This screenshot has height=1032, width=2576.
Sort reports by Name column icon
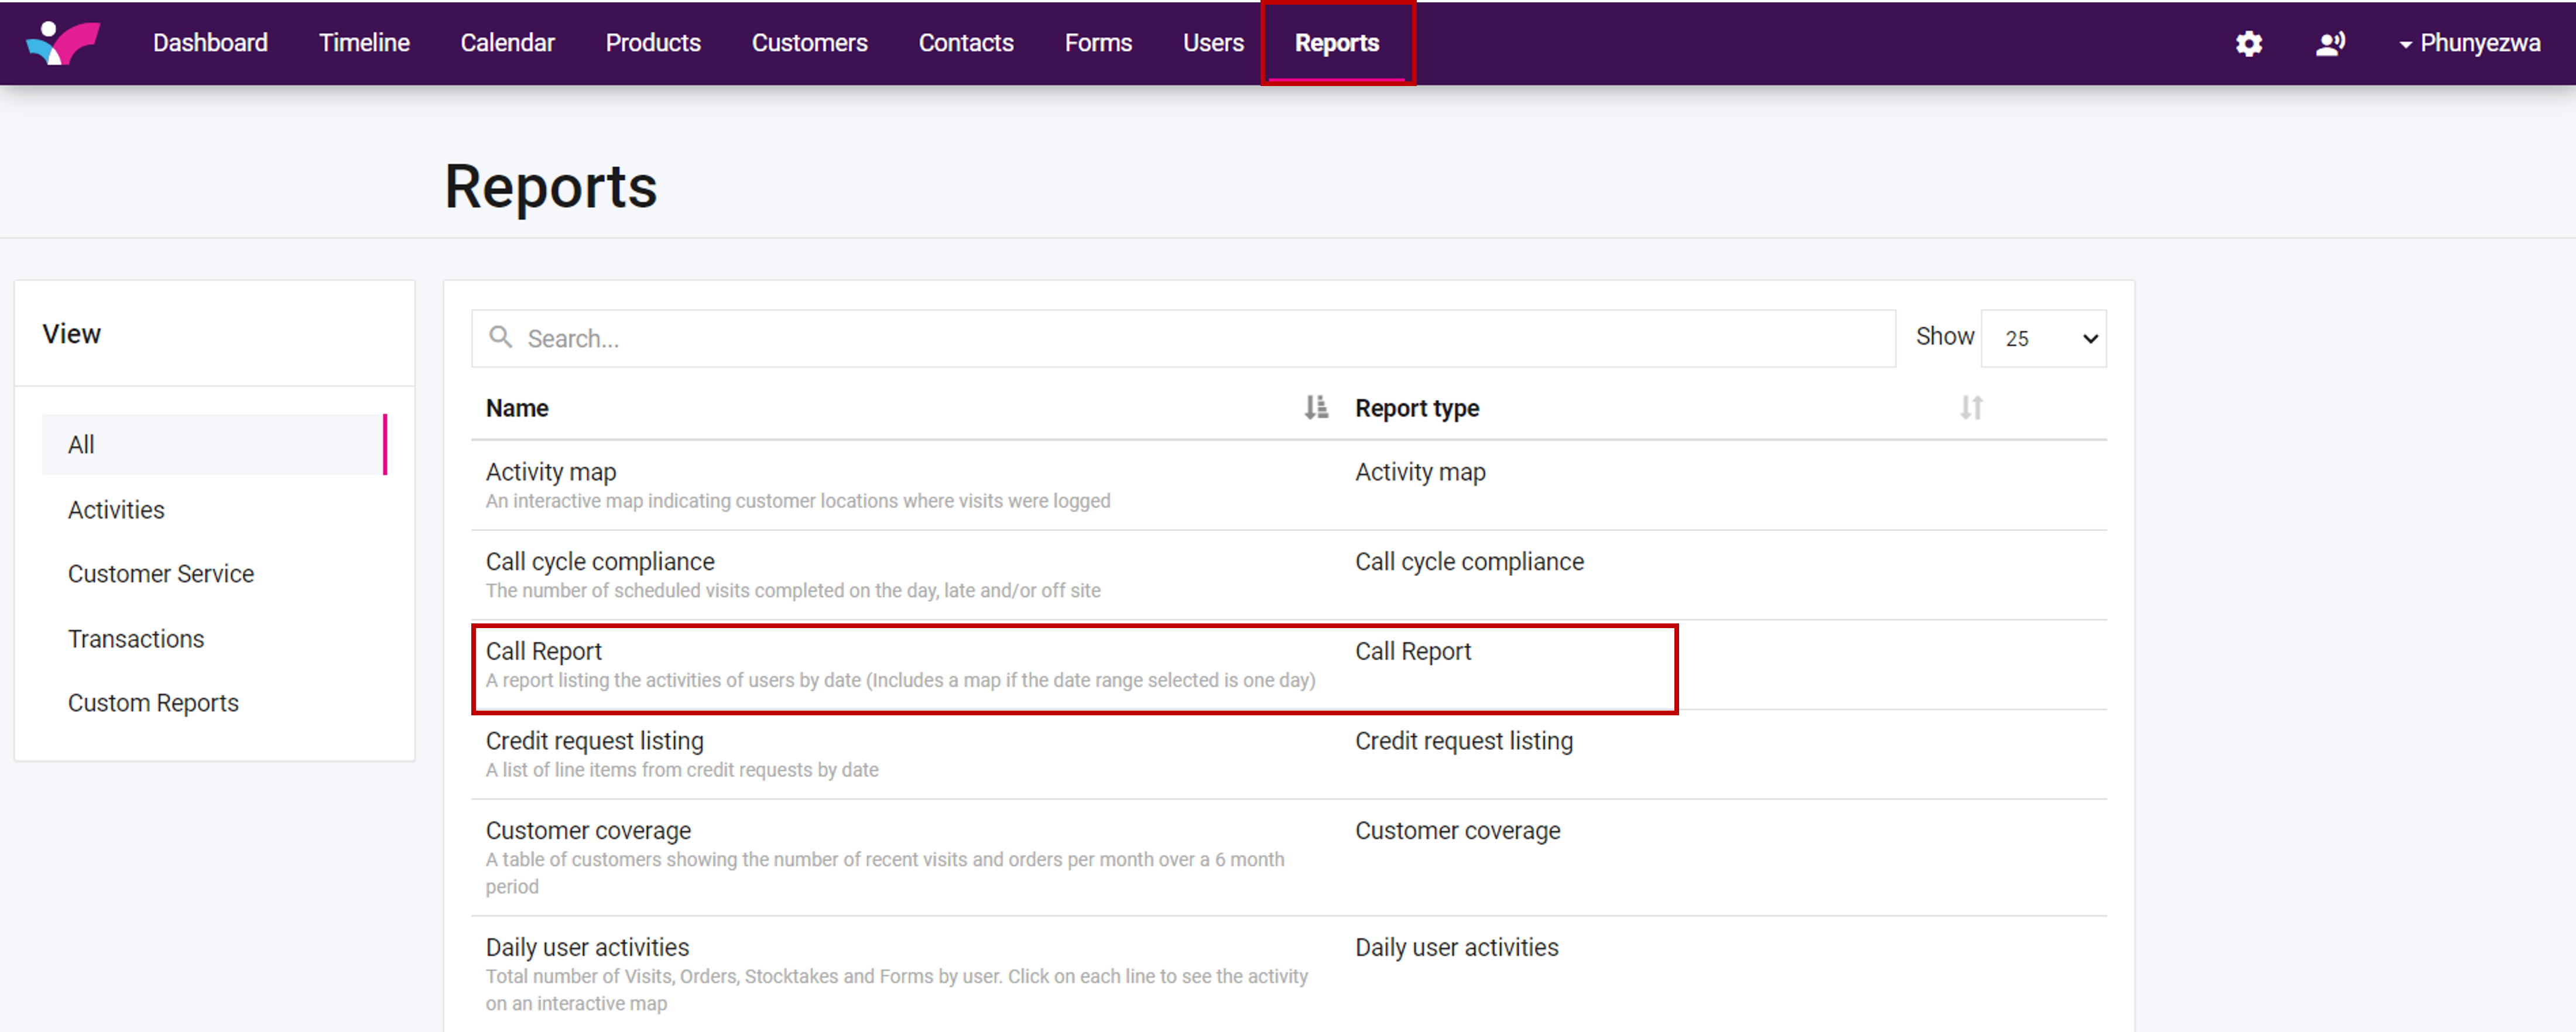click(1315, 408)
